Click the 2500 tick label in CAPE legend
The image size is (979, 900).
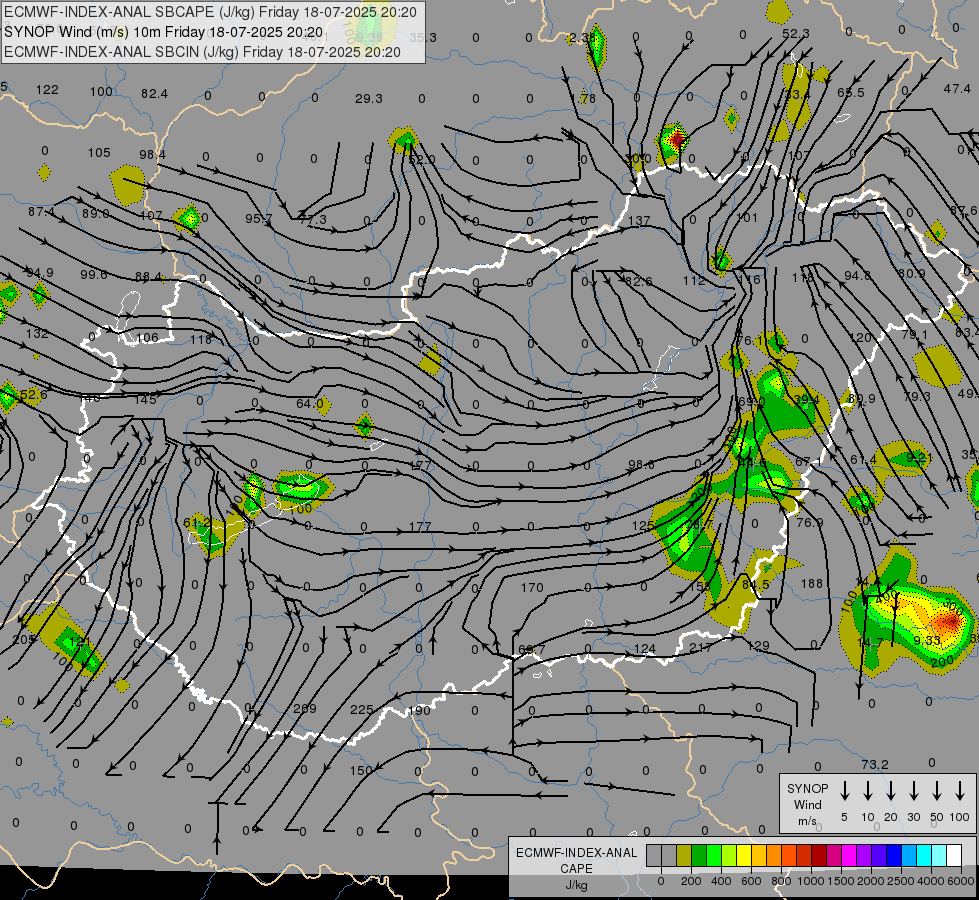click(x=900, y=881)
